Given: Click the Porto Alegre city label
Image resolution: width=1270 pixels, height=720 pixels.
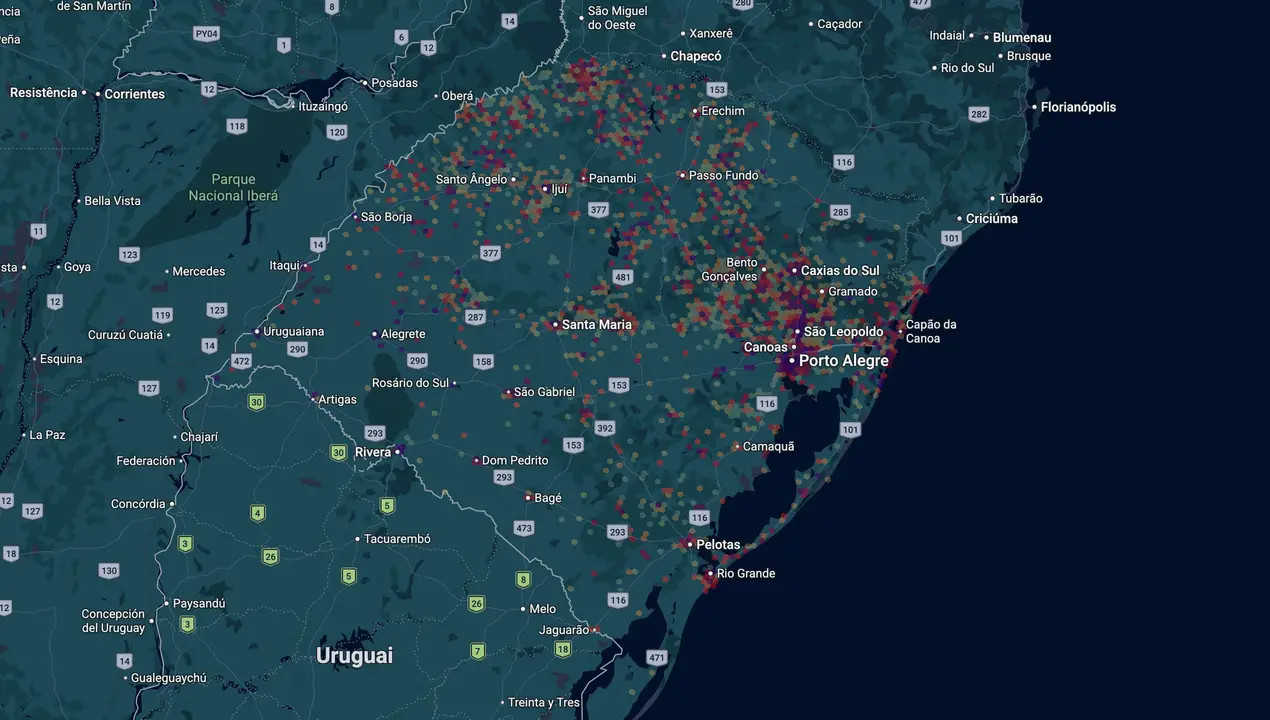Looking at the screenshot, I should 844,360.
